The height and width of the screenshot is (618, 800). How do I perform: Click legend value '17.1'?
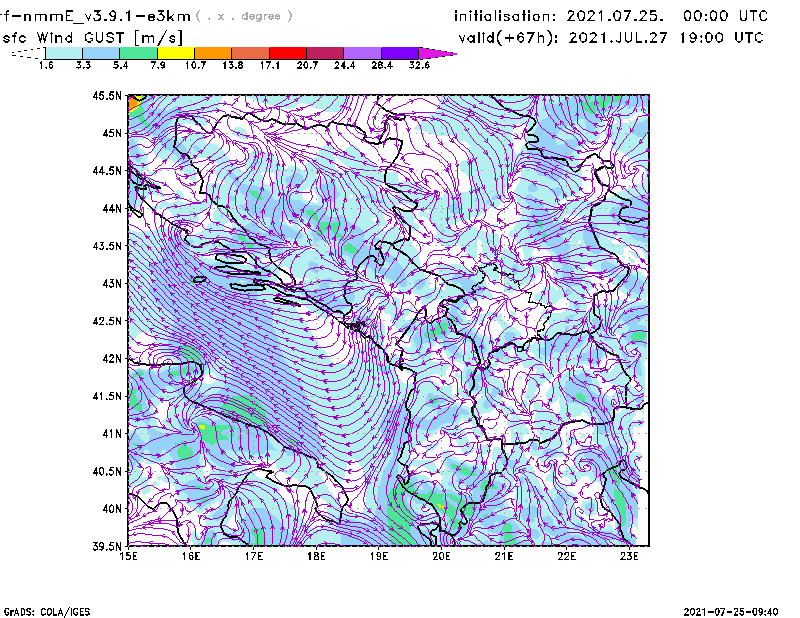[x=270, y=65]
